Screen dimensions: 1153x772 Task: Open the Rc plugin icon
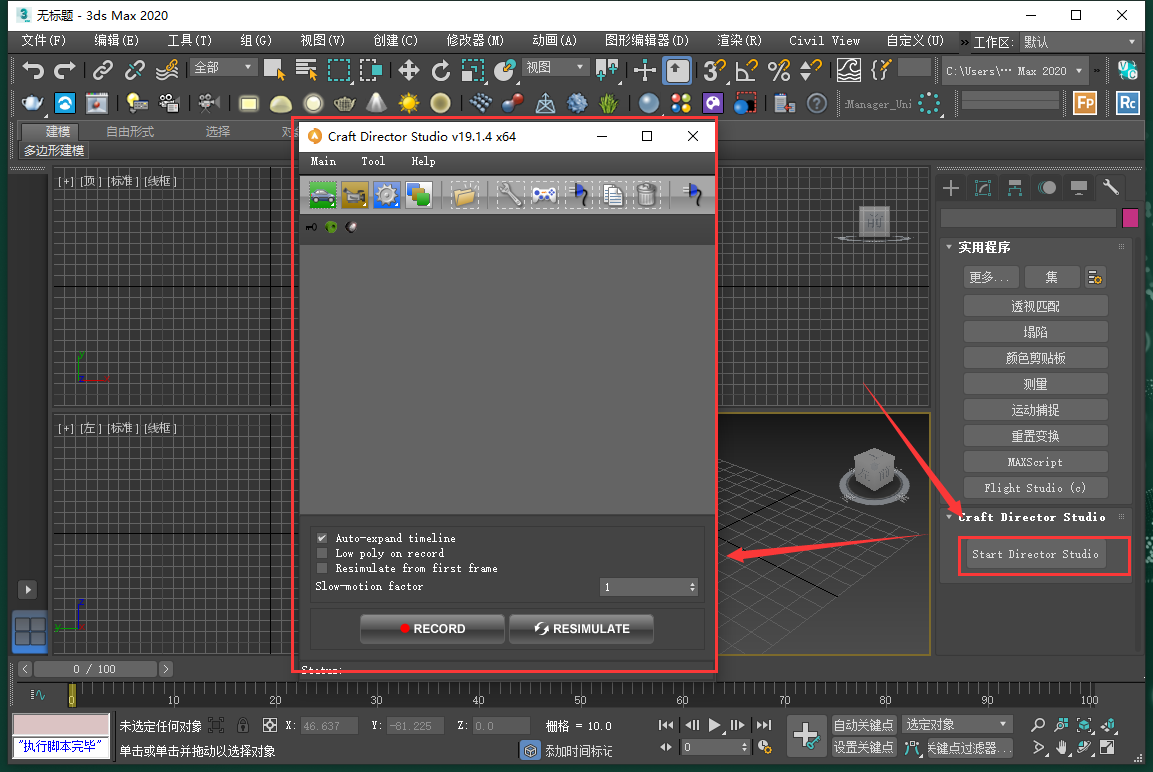(x=1127, y=103)
